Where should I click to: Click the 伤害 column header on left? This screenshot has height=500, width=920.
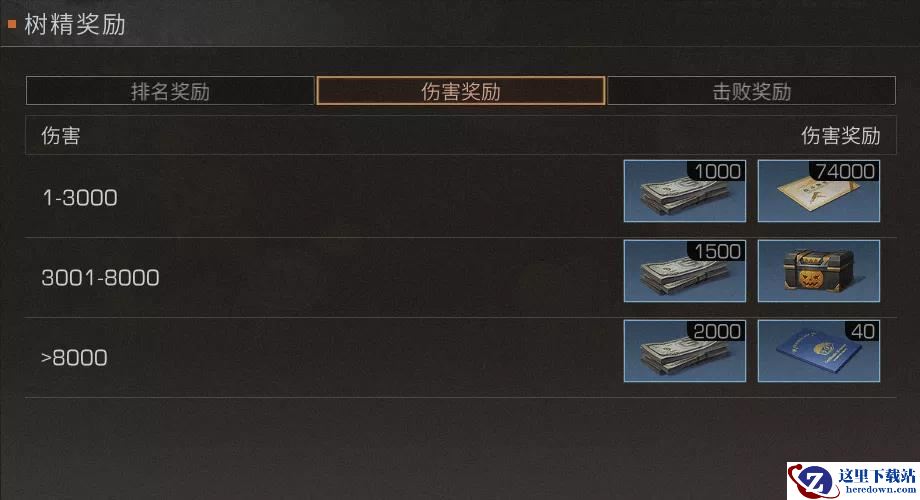pos(60,136)
